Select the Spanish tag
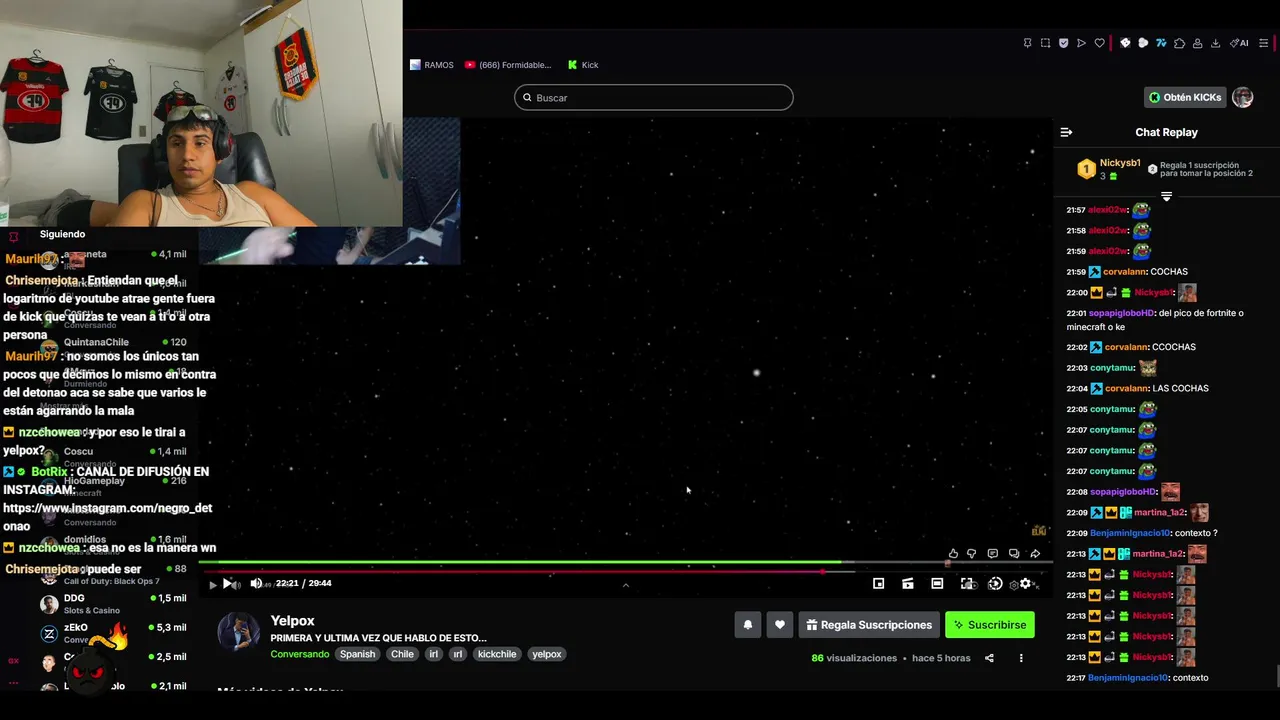 (x=357, y=654)
